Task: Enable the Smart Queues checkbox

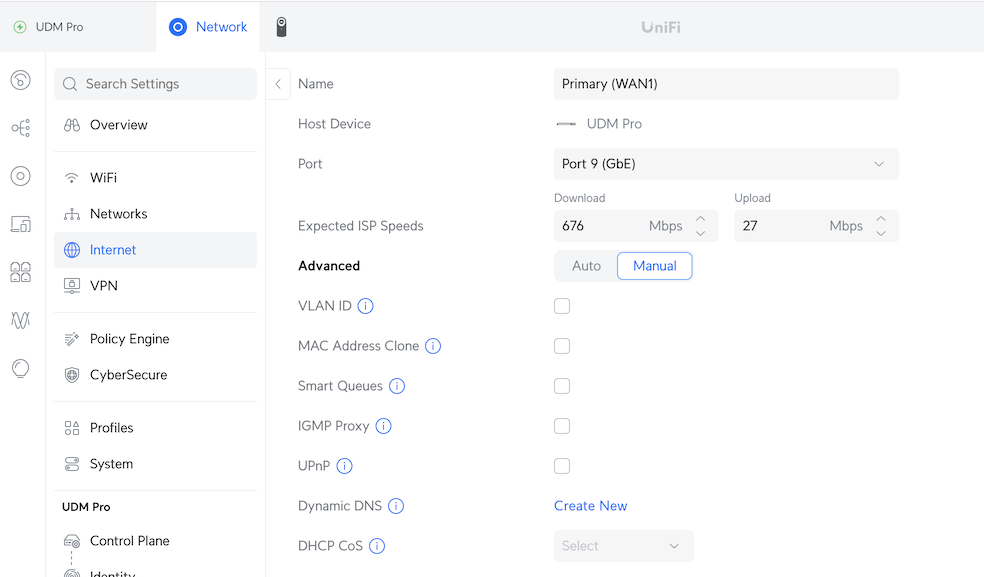Action: tap(562, 386)
